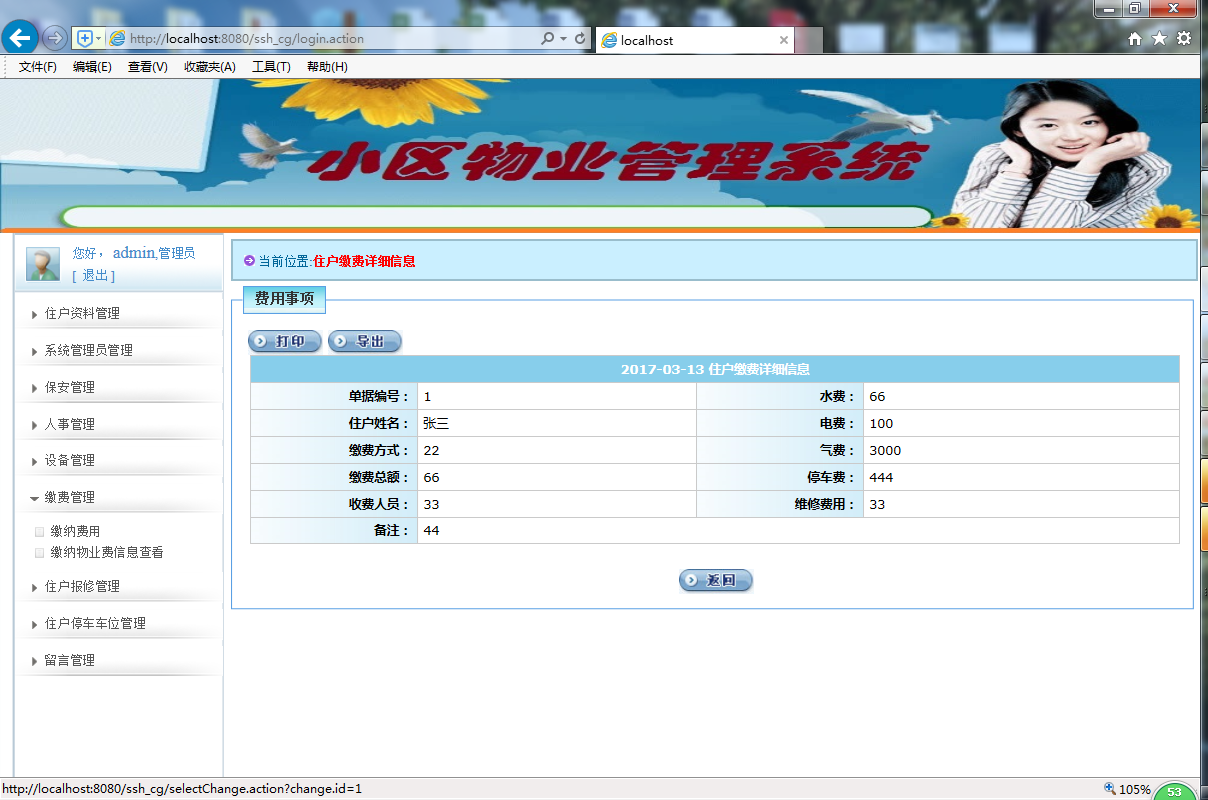This screenshot has width=1208, height=800.
Task: Open the 查看(V) menu
Action: tap(145, 66)
